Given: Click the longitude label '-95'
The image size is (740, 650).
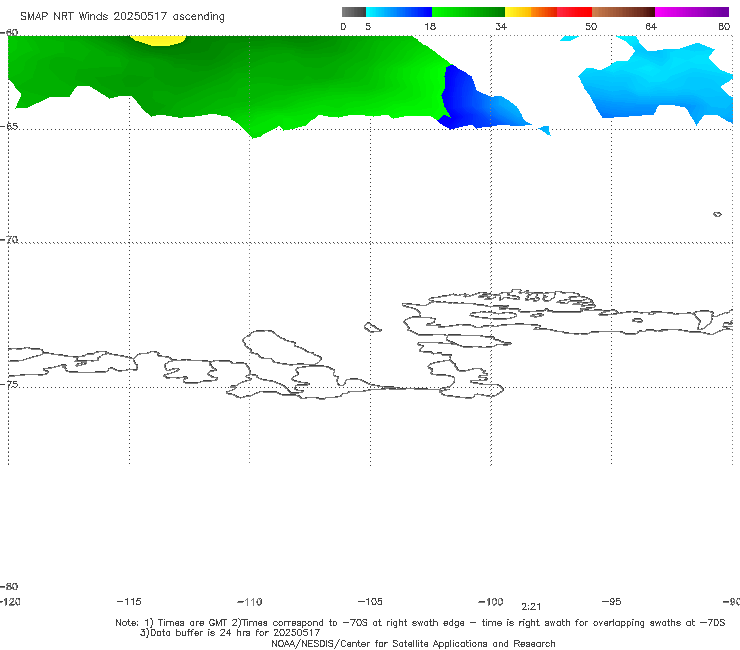Looking at the screenshot, I should (x=612, y=601).
